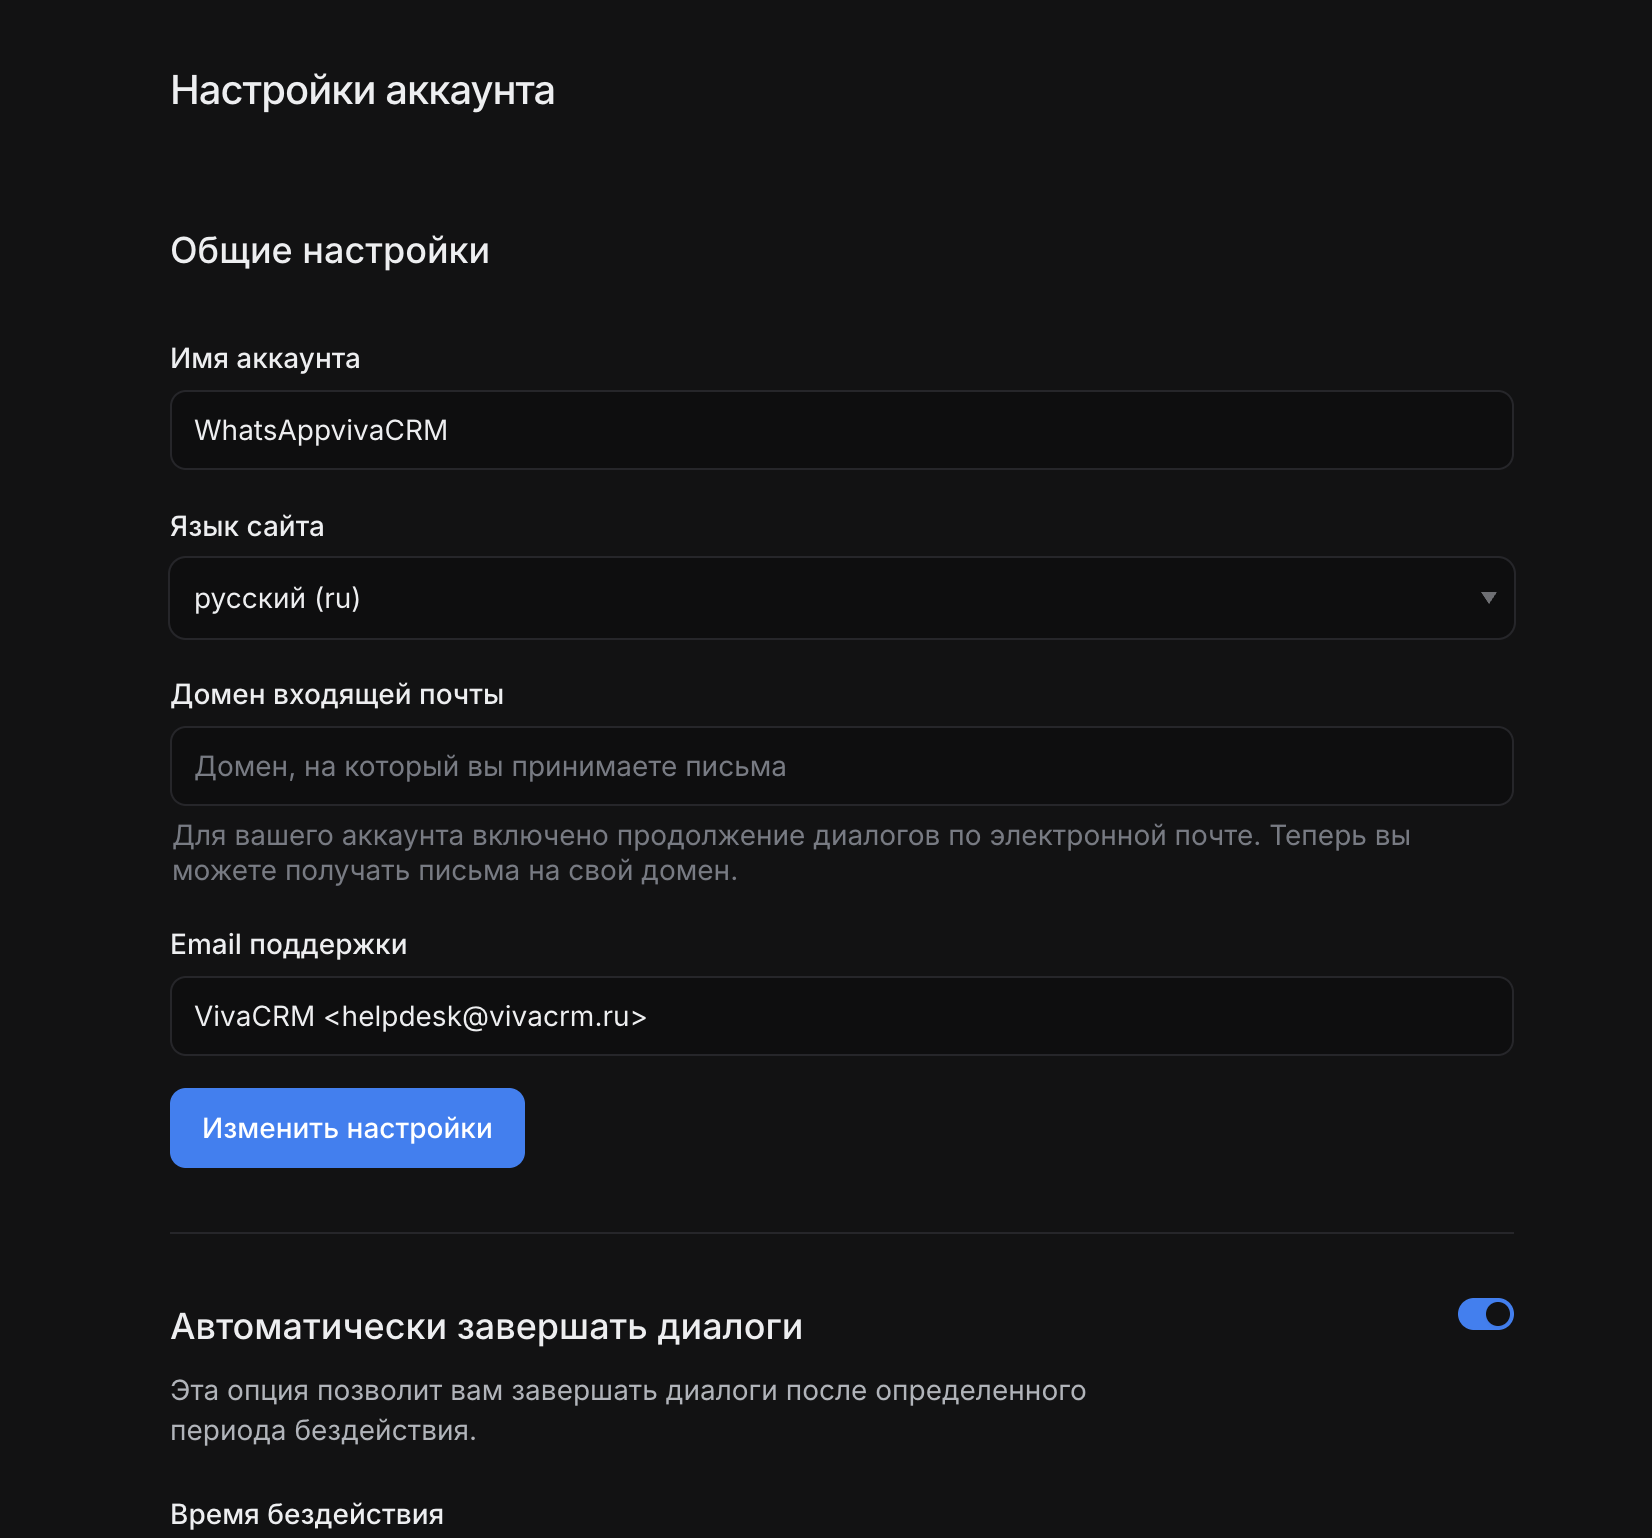Click the Автоматически завершать диалоги heading

pyautogui.click(x=486, y=1326)
